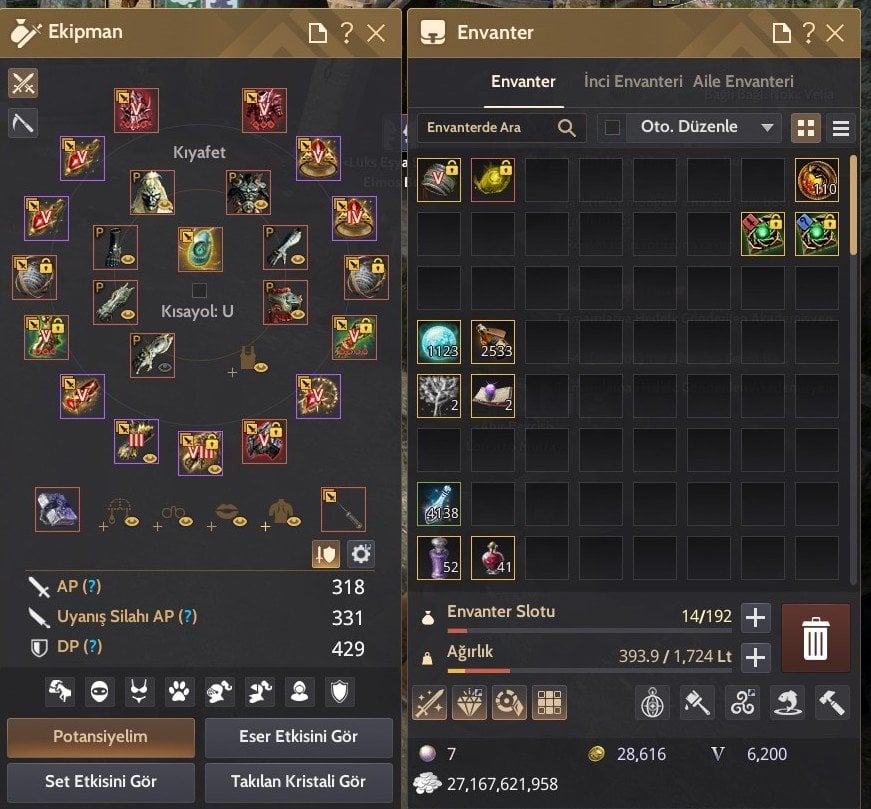Open the enhancement sword icon in inventory toolbar
871x809 pixels.
tap(429, 703)
